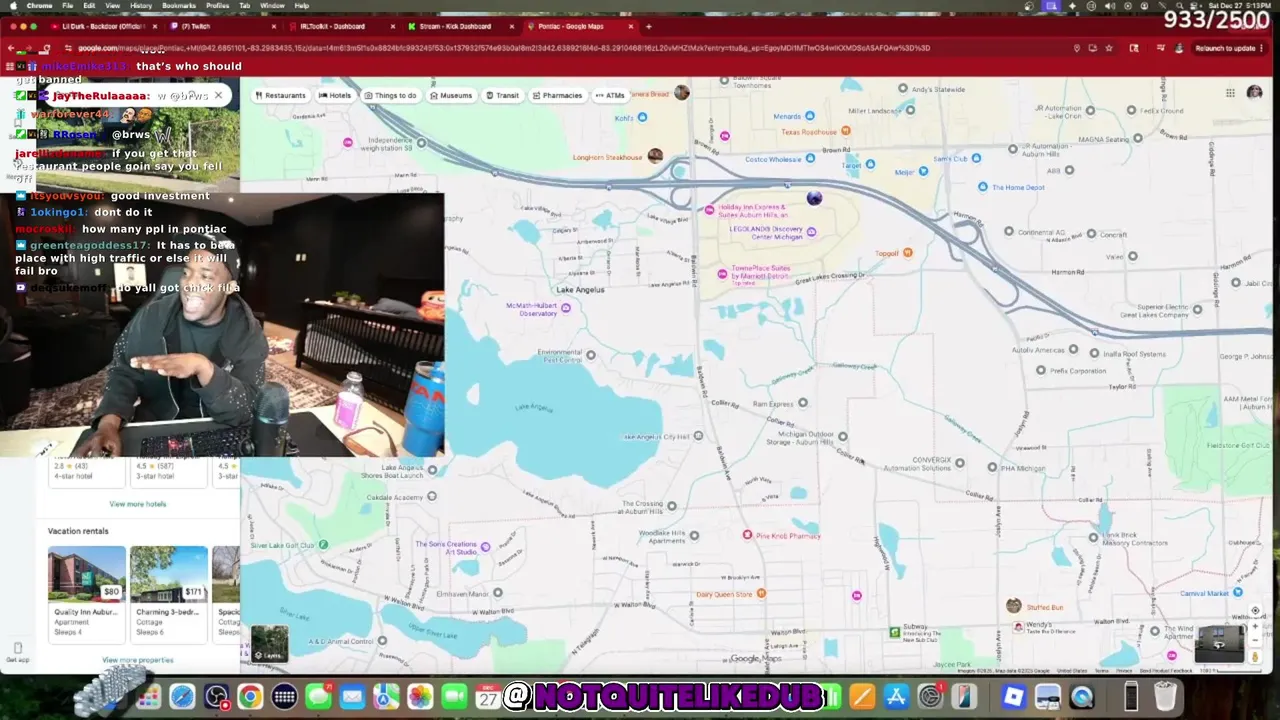Click the Kohl's shopping pin

coord(642,117)
